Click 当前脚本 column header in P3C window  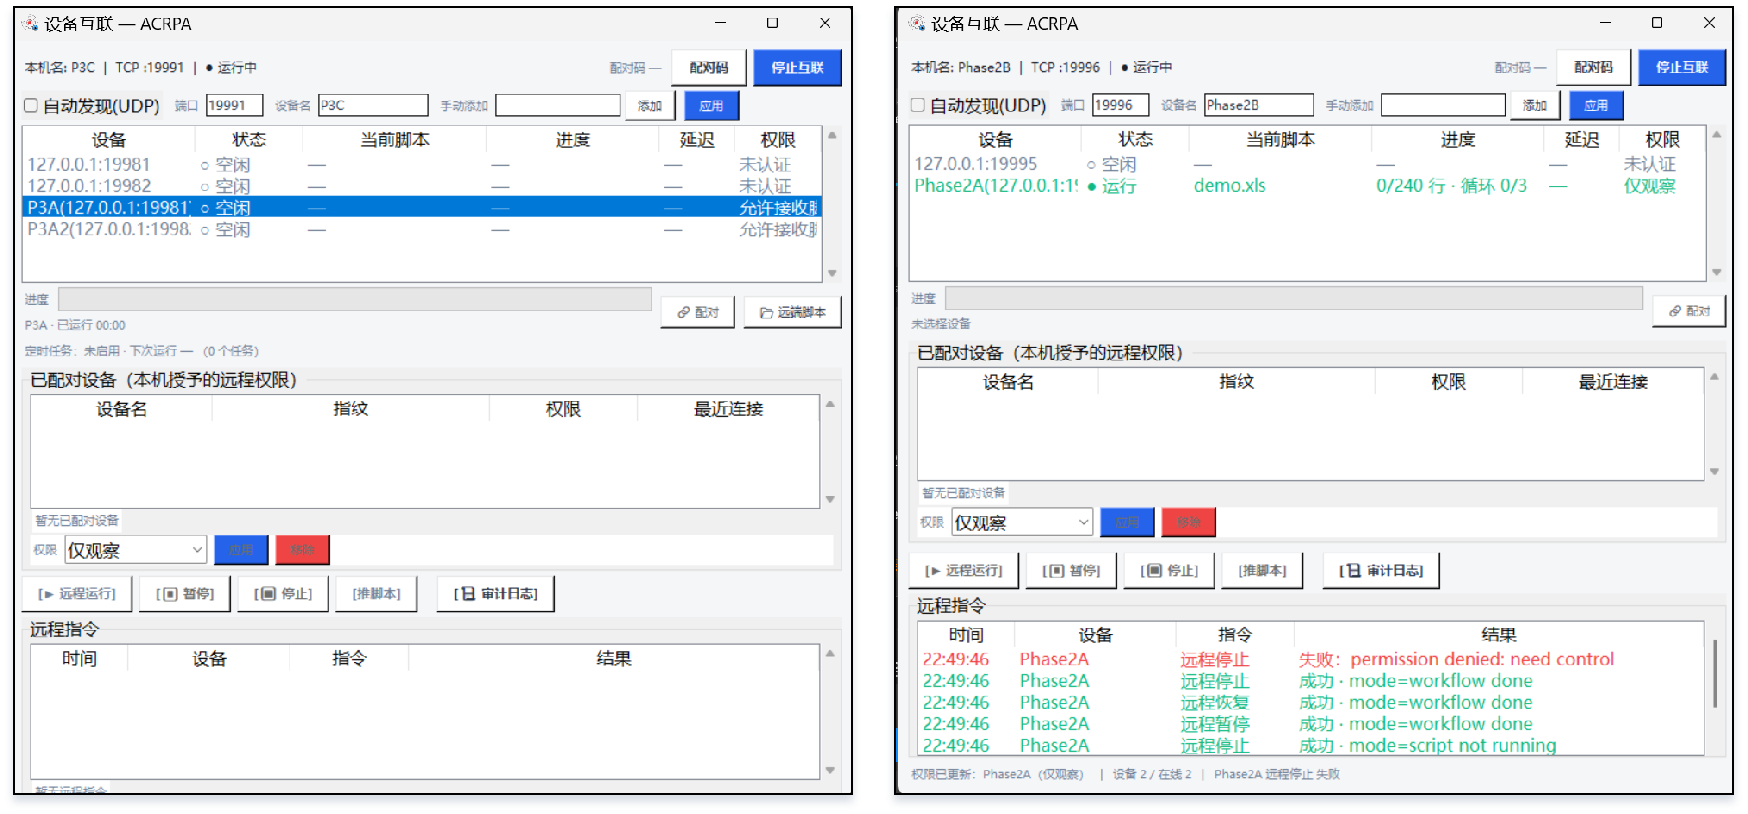(395, 140)
